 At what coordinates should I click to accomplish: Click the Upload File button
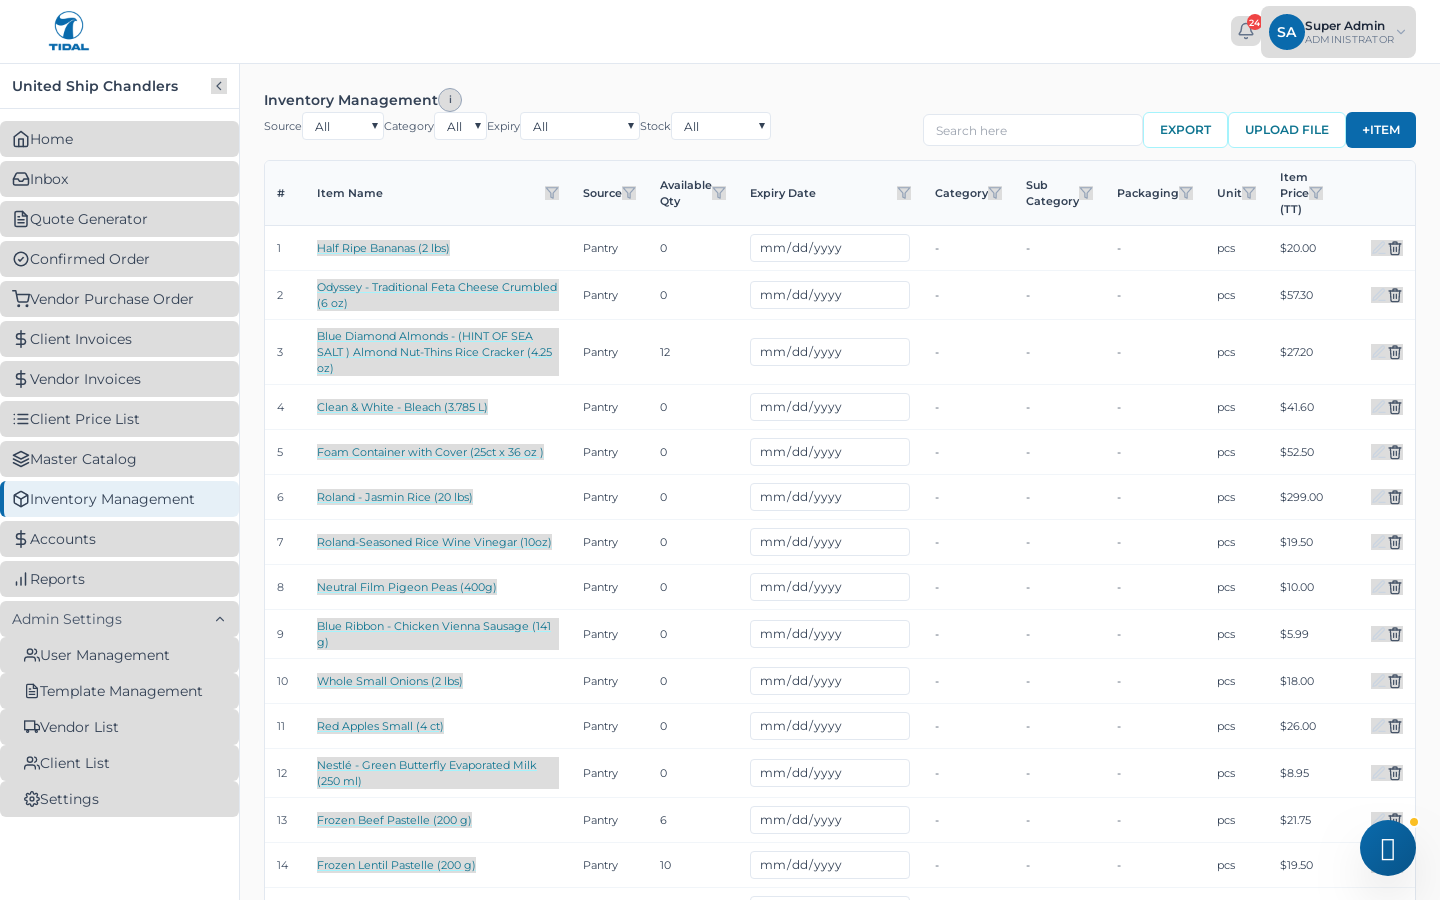[1287, 130]
